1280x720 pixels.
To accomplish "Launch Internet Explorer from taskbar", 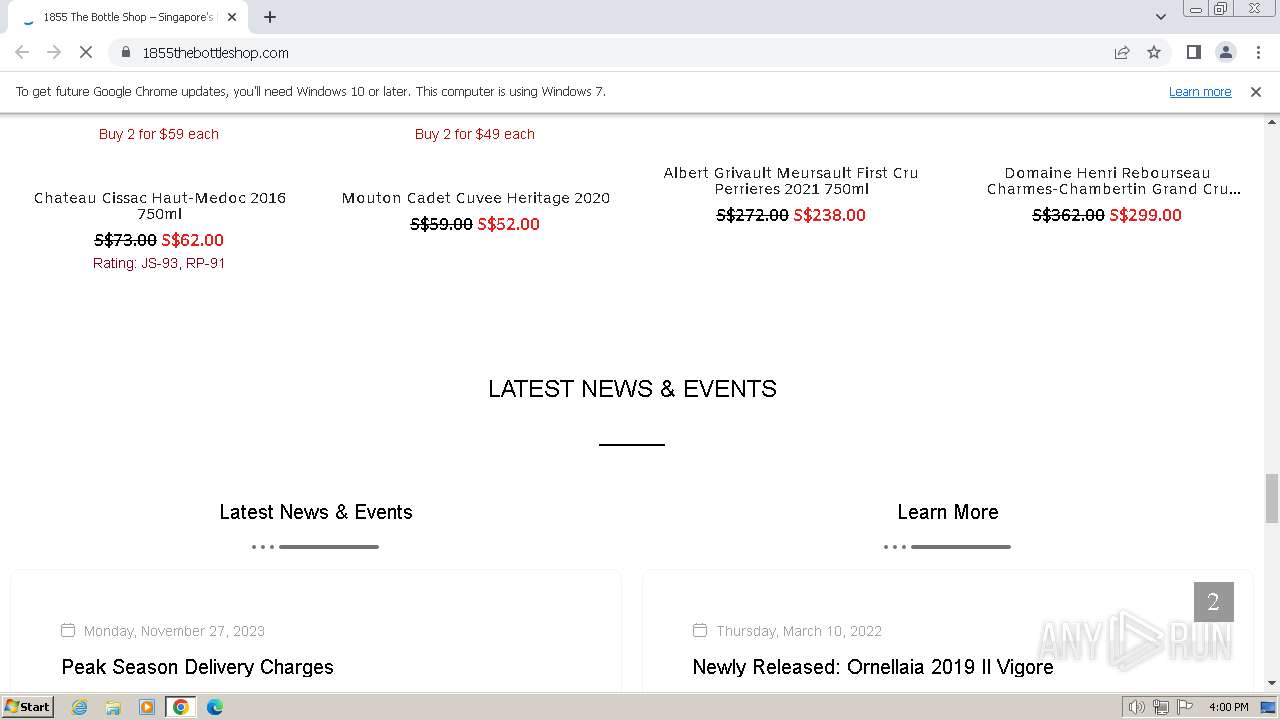I will coord(80,707).
